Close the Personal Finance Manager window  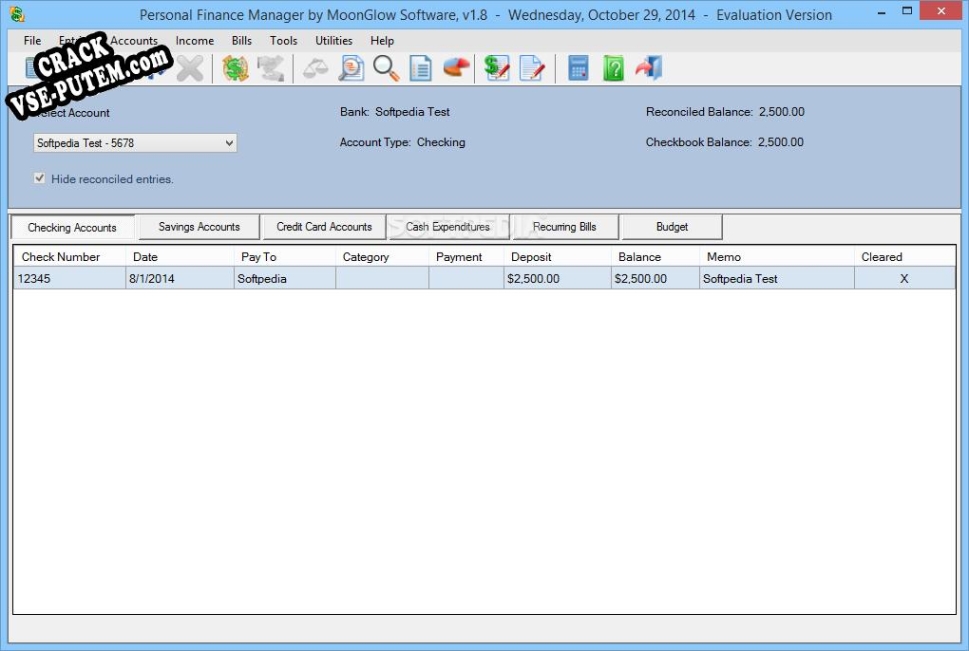click(x=941, y=11)
